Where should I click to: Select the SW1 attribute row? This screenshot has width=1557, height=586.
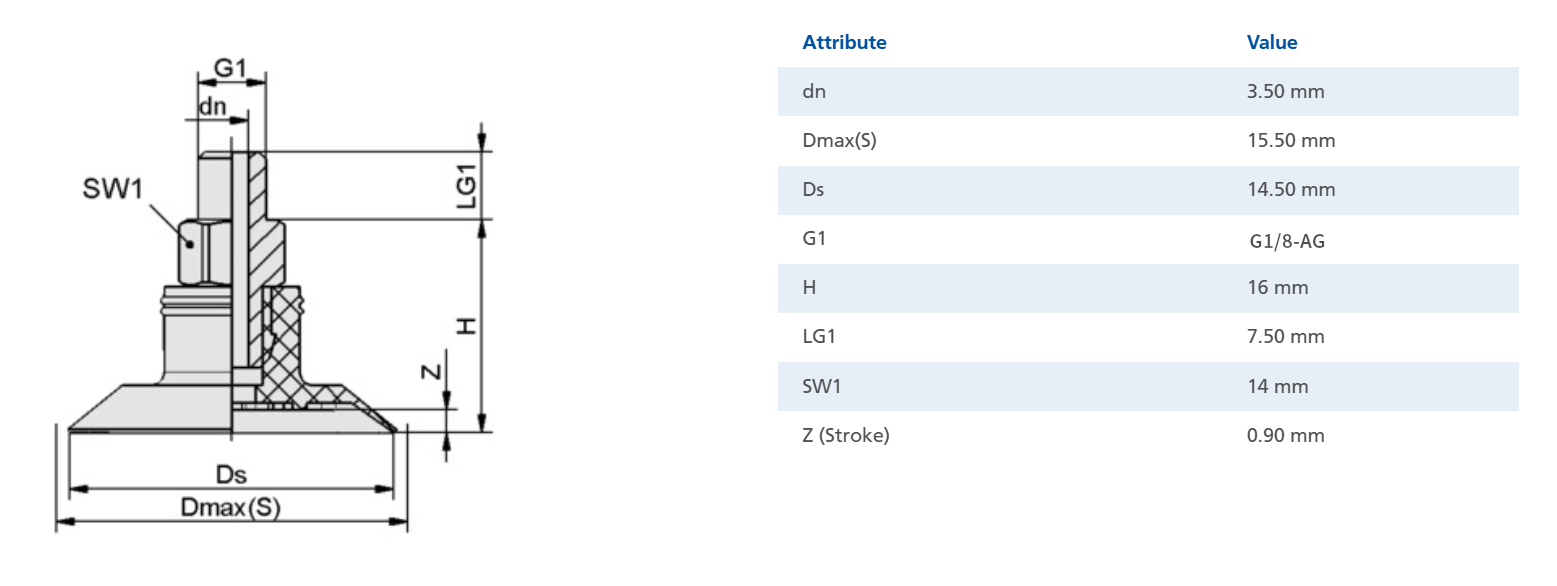point(1148,386)
